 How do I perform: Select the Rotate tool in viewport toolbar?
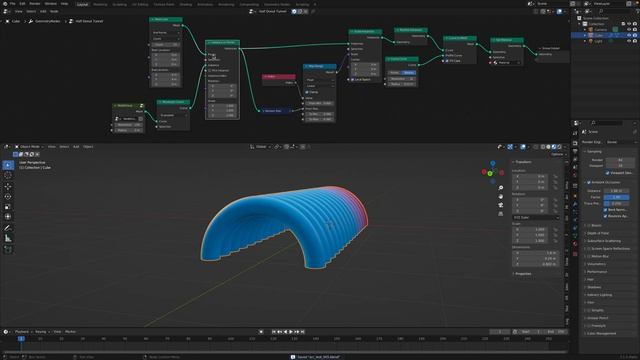coord(8,196)
